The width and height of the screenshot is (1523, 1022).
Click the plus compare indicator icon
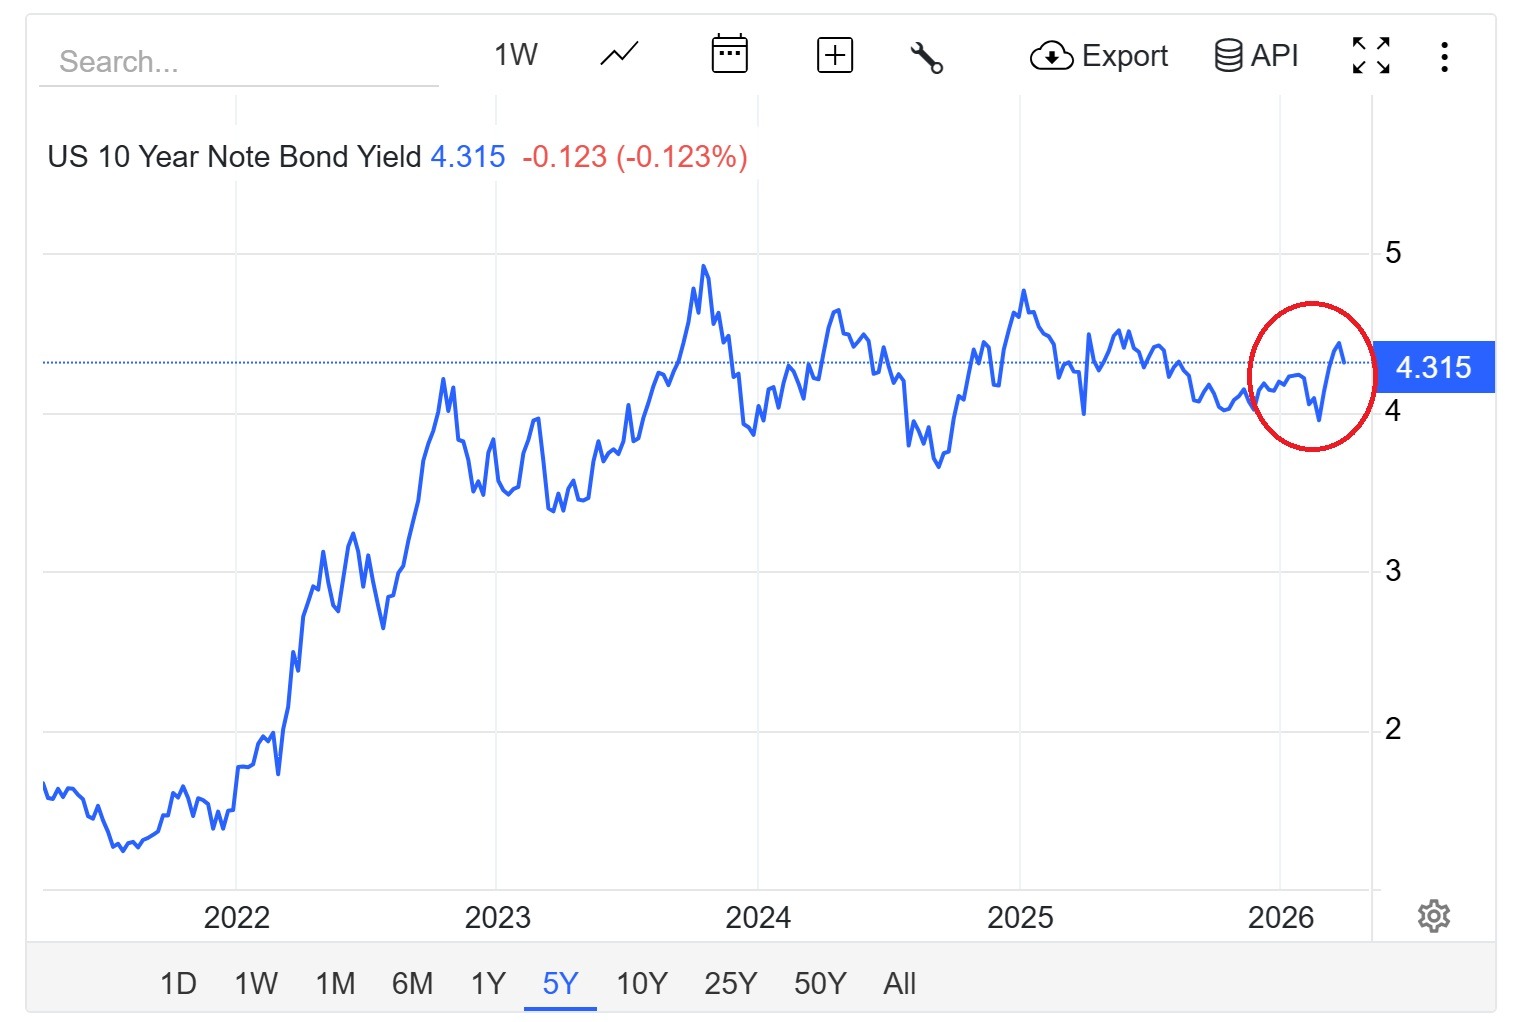[835, 55]
